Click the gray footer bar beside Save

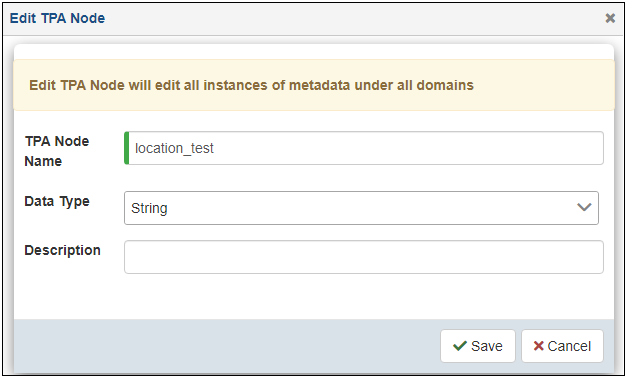click(227, 346)
